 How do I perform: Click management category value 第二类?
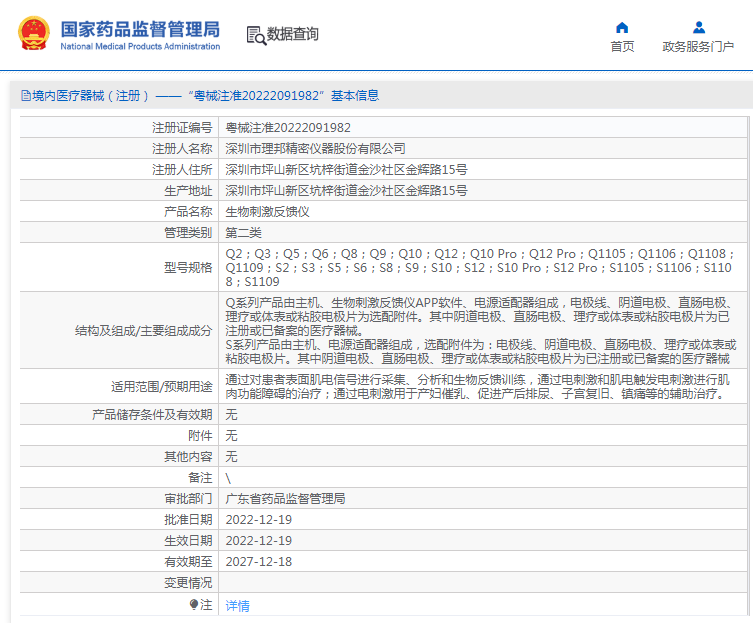click(243, 233)
